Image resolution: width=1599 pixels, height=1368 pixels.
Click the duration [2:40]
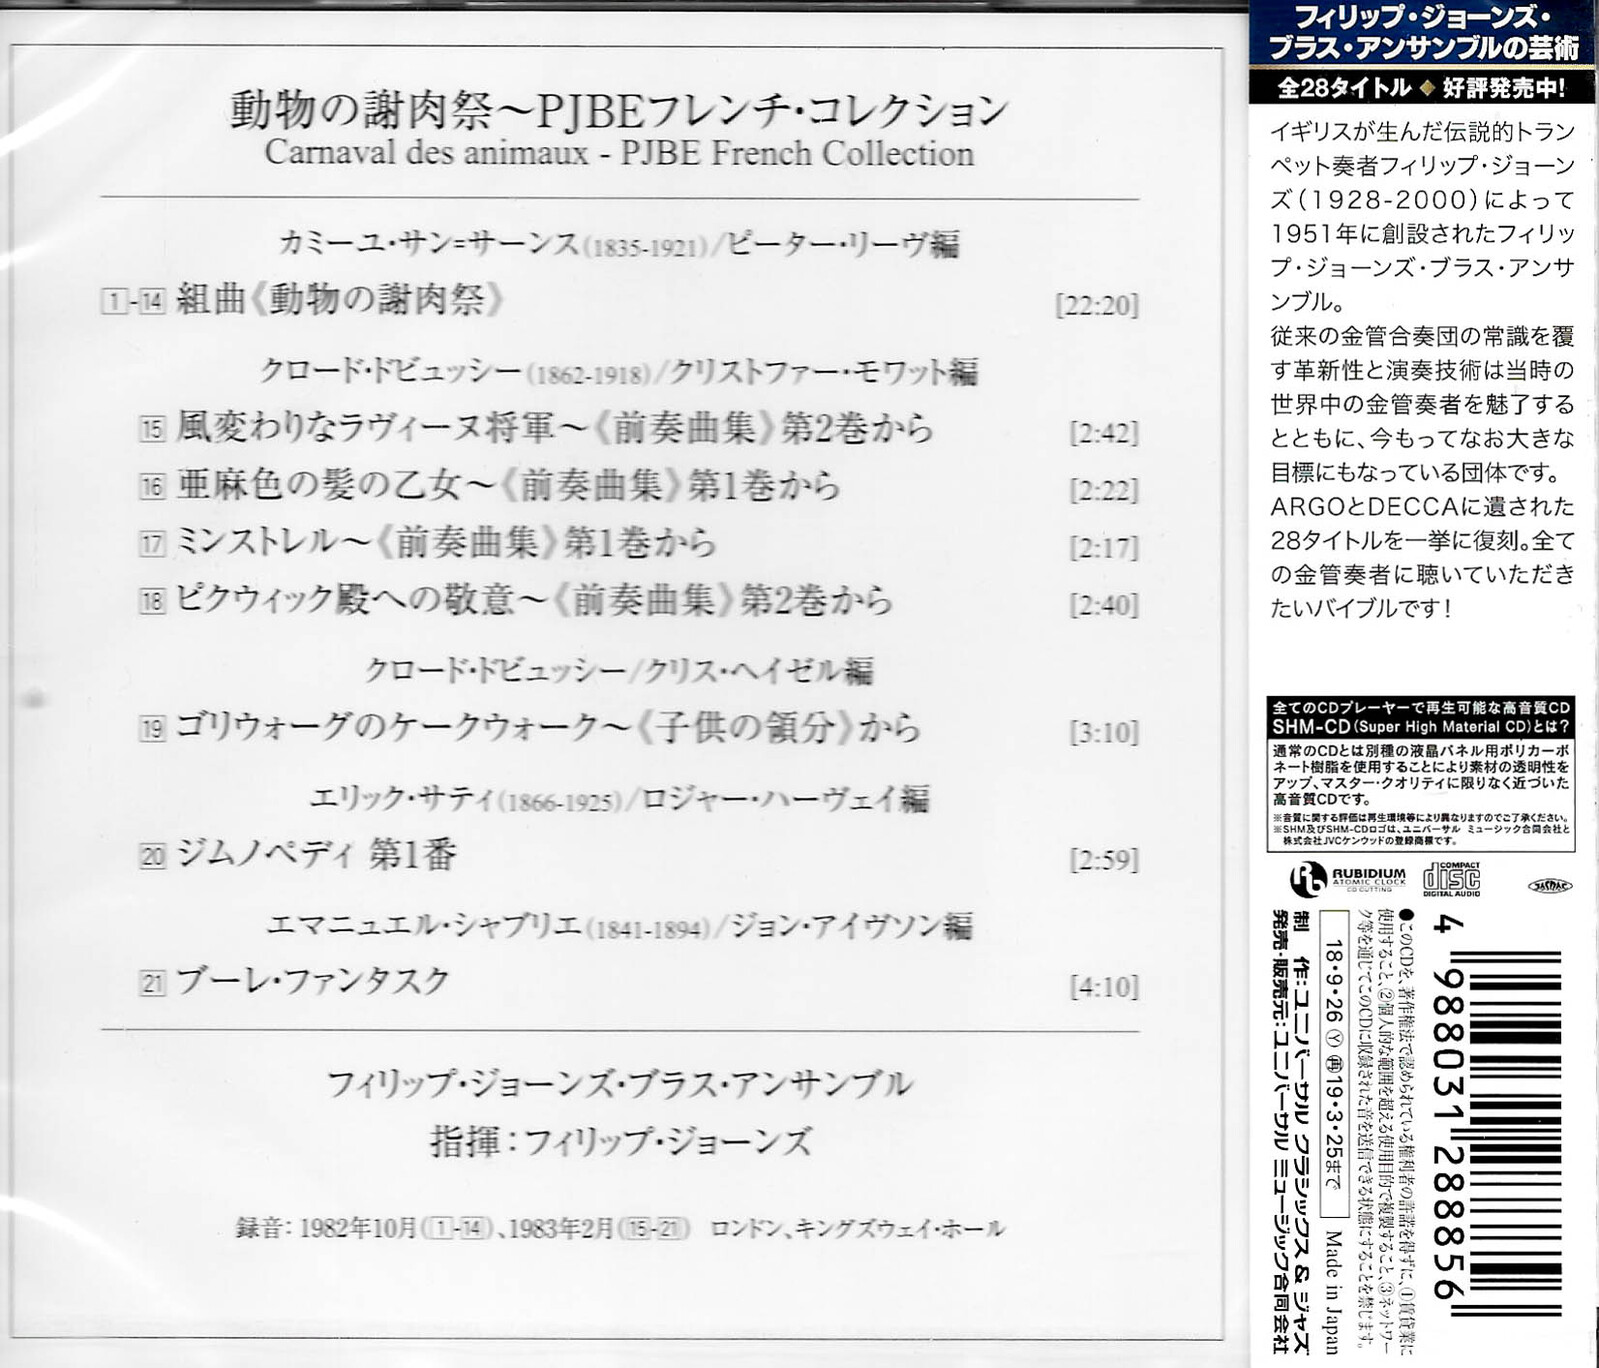pos(1104,605)
